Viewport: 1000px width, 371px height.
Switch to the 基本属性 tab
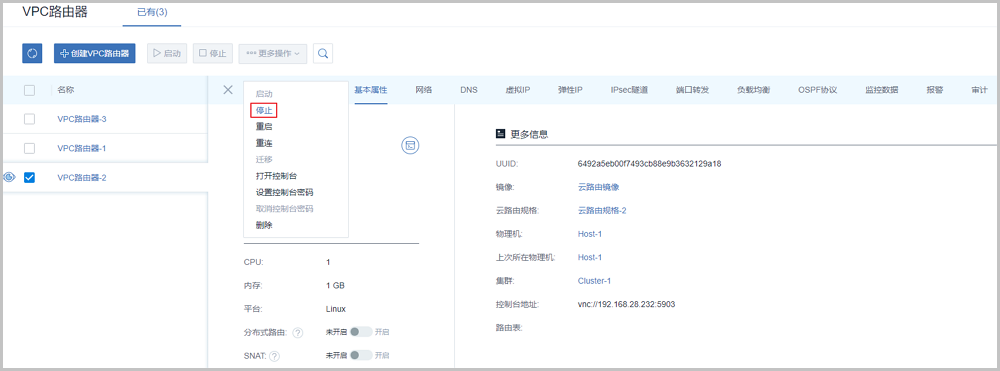pyautogui.click(x=371, y=90)
